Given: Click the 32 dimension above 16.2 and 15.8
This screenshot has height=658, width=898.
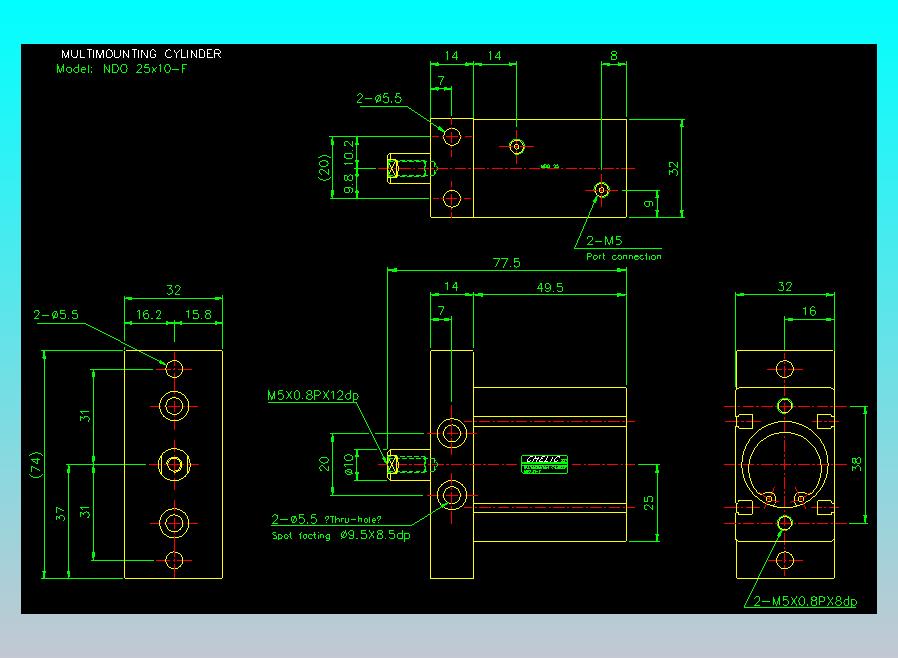Looking at the screenshot, I should [174, 290].
